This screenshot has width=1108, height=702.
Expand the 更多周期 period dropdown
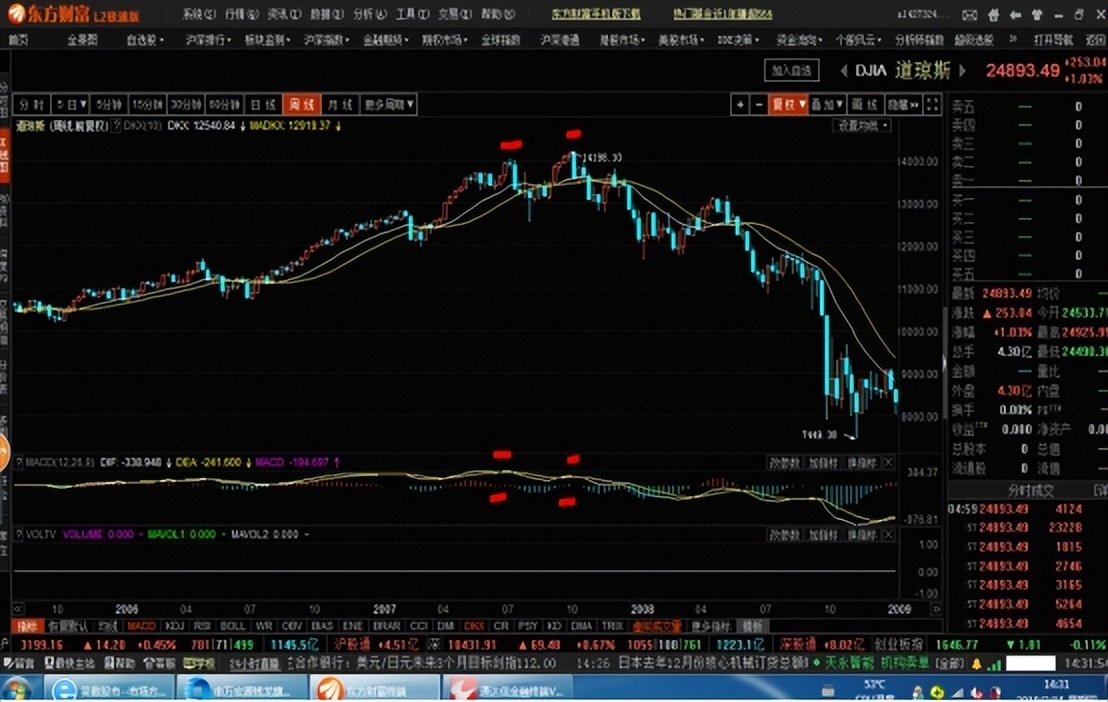pyautogui.click(x=388, y=103)
